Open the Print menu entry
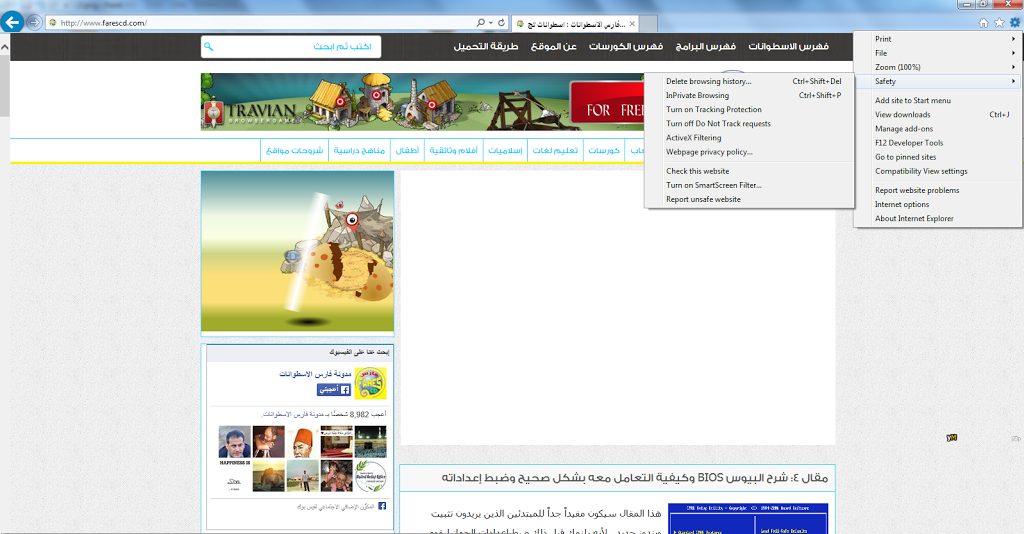1024x534 pixels. pyautogui.click(x=937, y=39)
